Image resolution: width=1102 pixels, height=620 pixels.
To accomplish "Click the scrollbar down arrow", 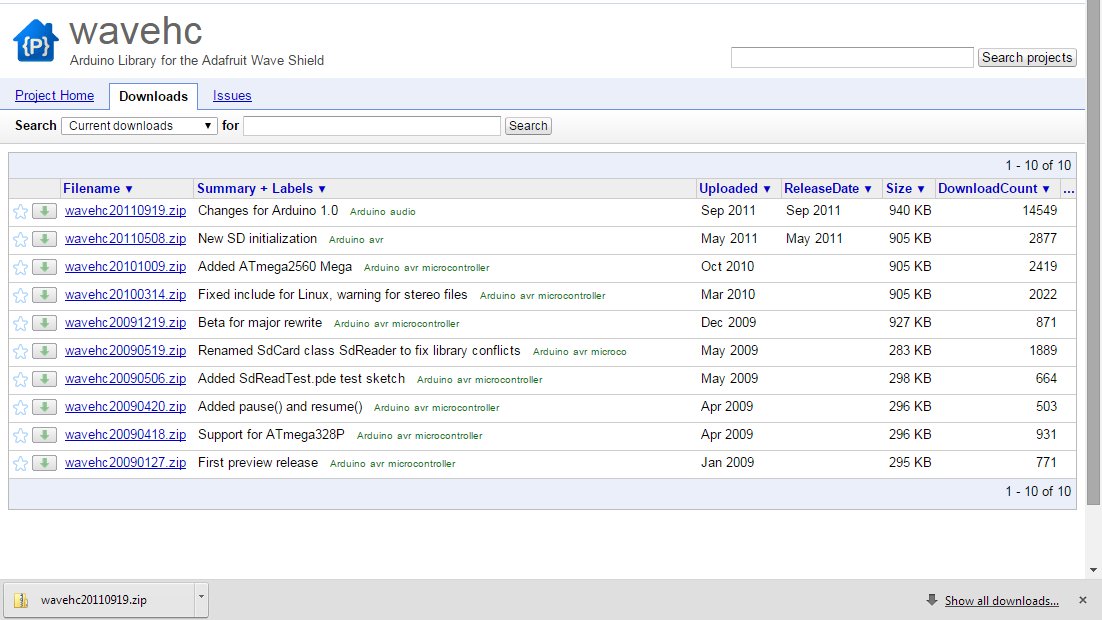I will (1094, 570).
